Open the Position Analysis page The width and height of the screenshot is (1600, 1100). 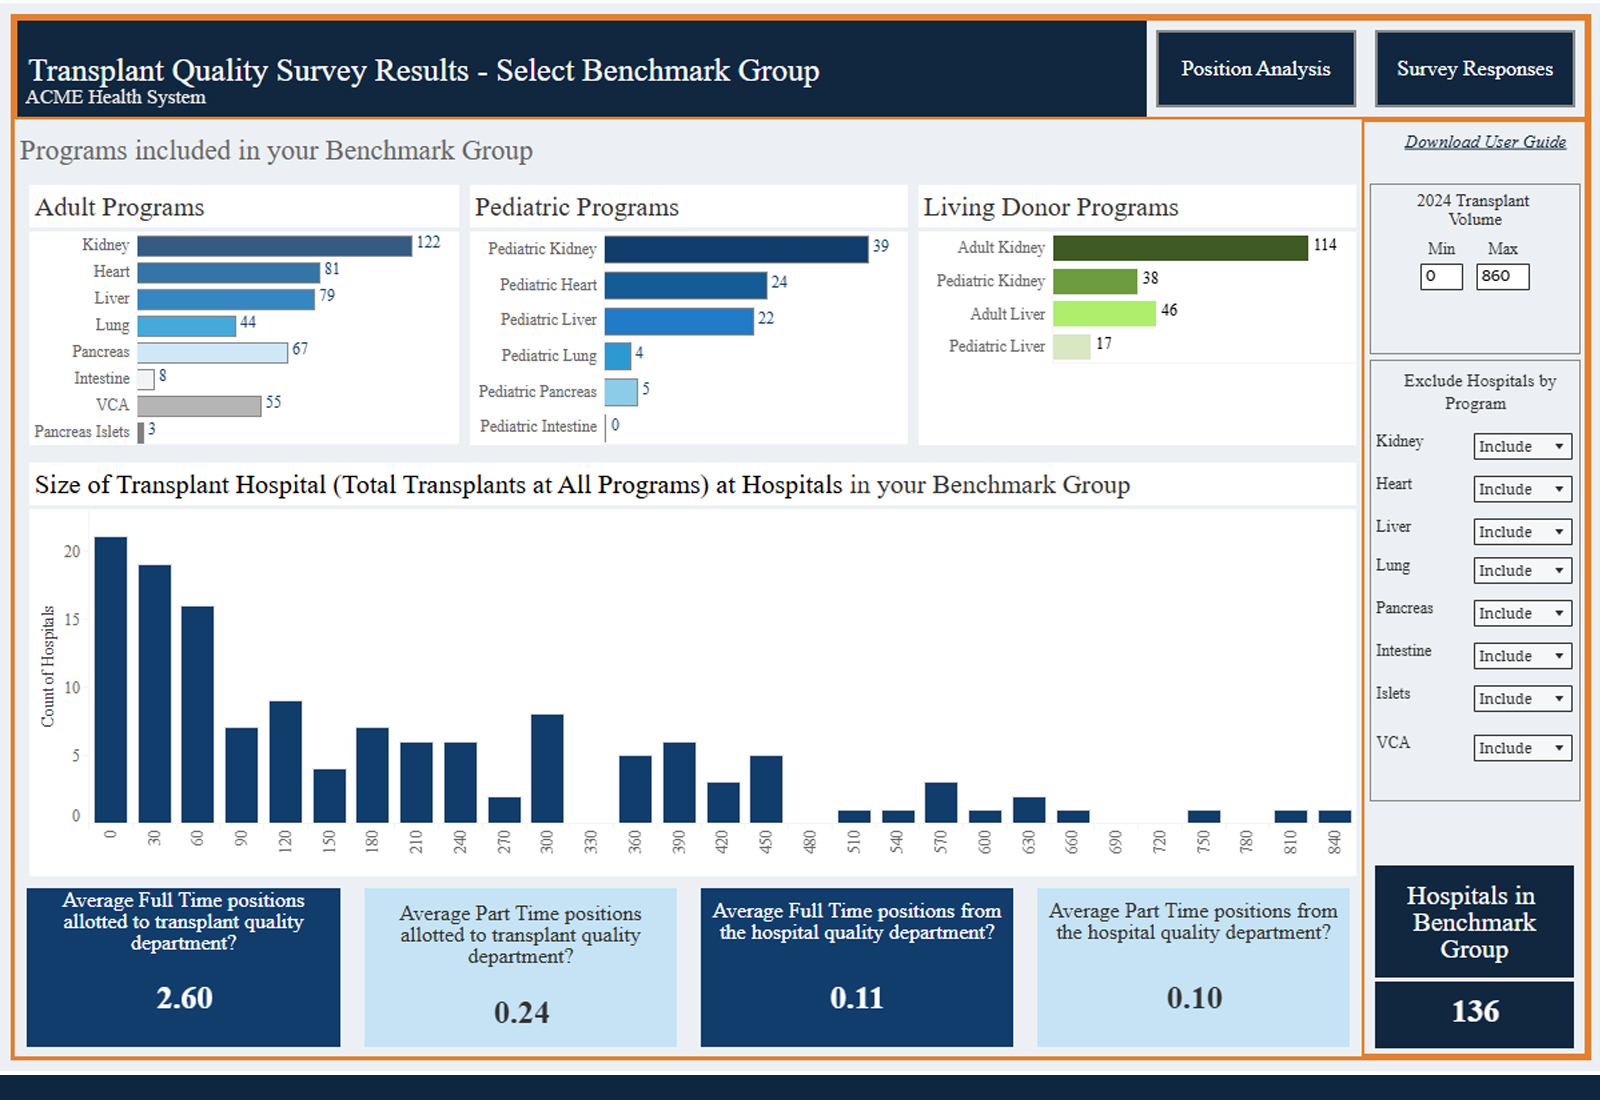click(1256, 69)
